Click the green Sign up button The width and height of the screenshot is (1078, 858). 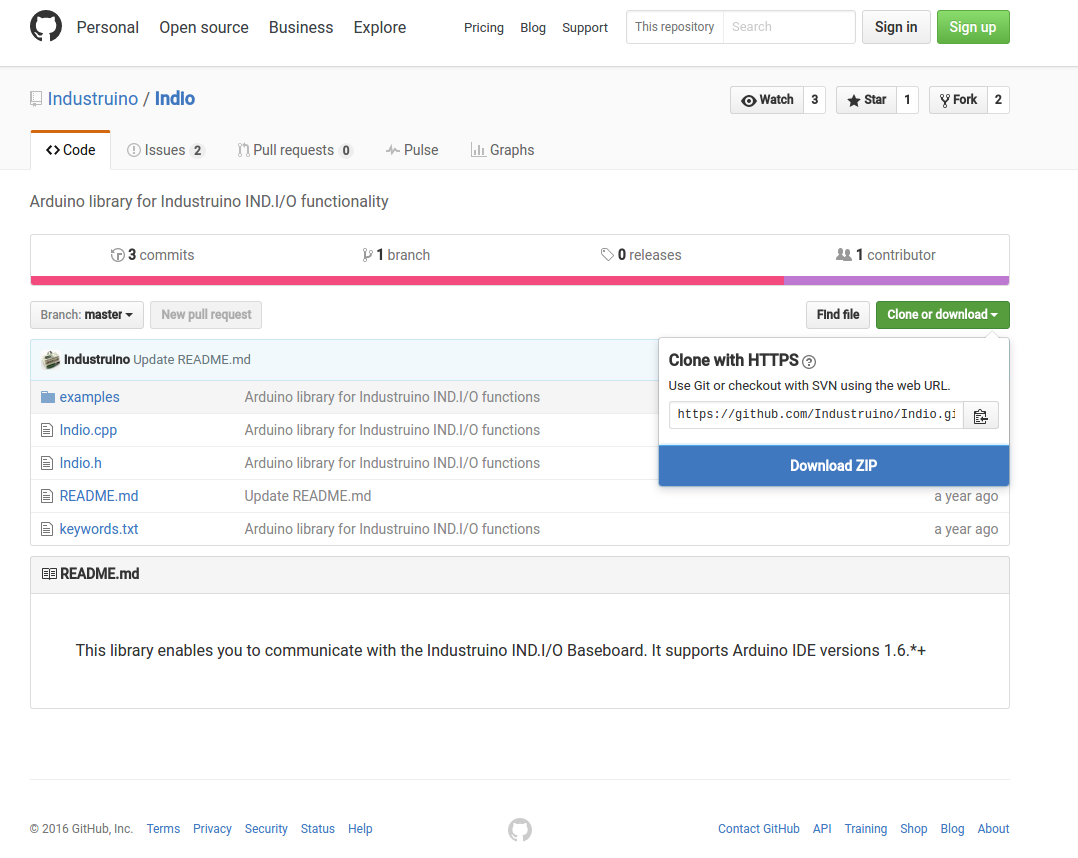coord(973,27)
